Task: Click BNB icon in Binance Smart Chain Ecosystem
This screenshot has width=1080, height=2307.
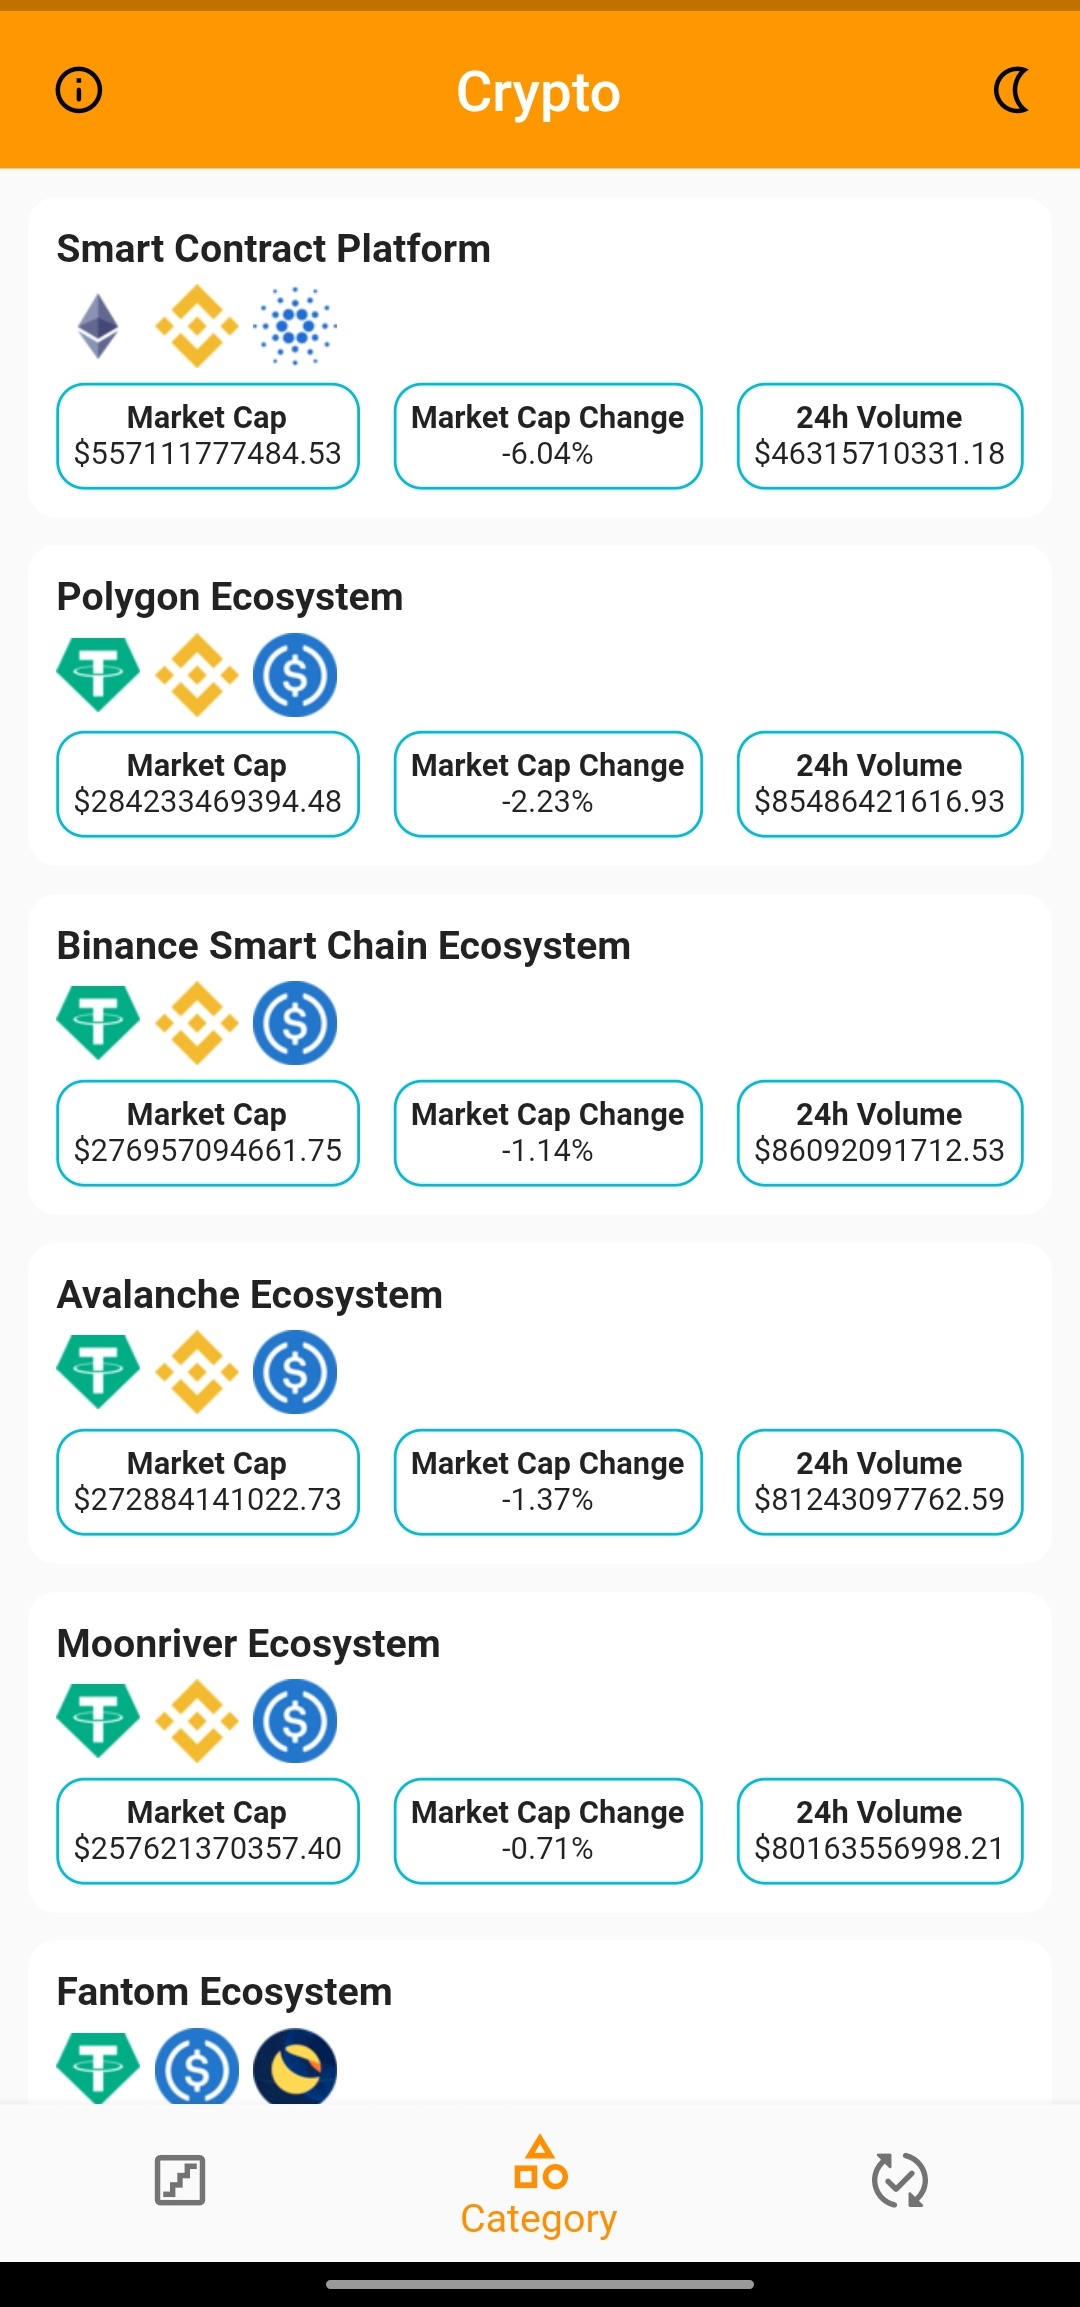Action: click(197, 1022)
